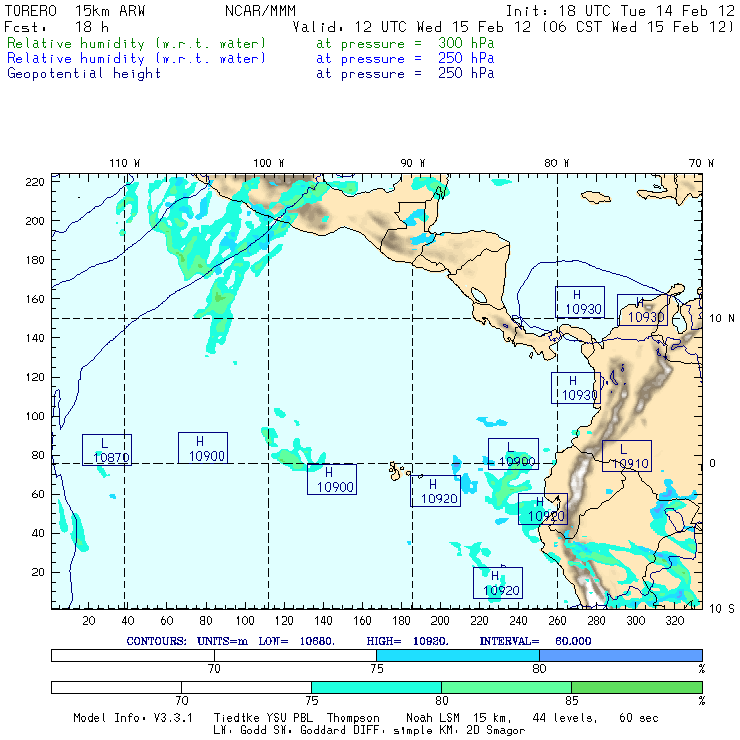Click the '70 W' longitude label

(701, 163)
